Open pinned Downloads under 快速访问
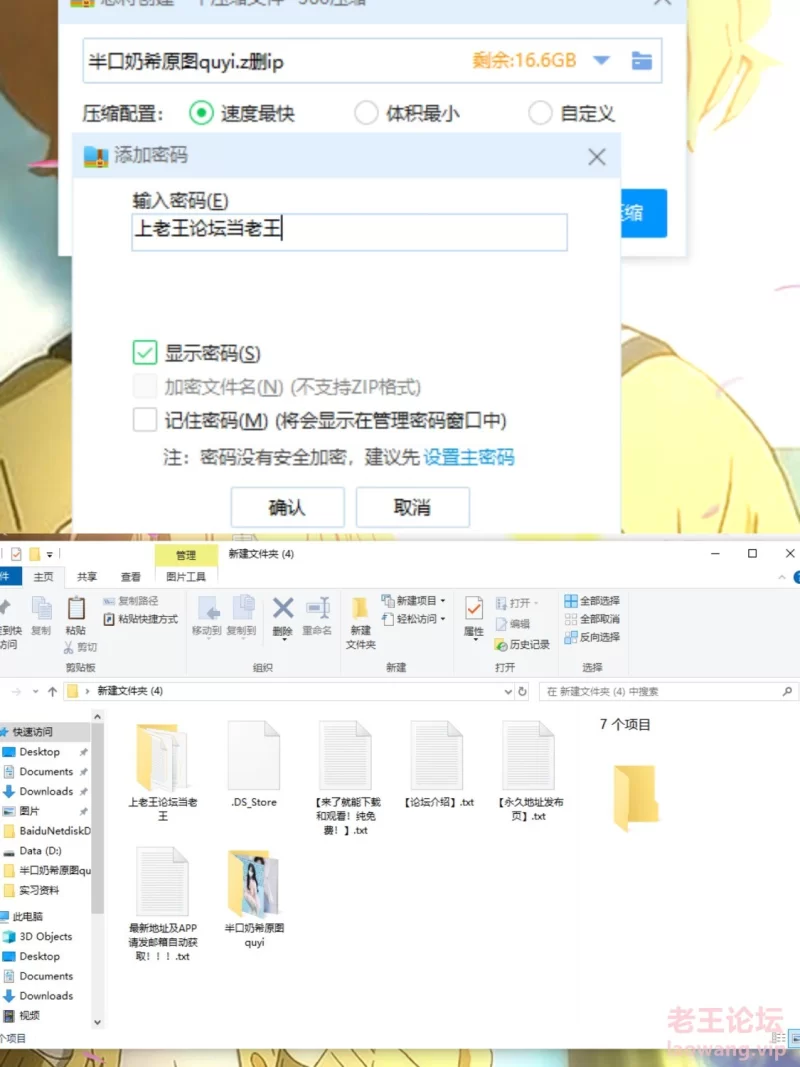The image size is (800, 1067). [46, 791]
